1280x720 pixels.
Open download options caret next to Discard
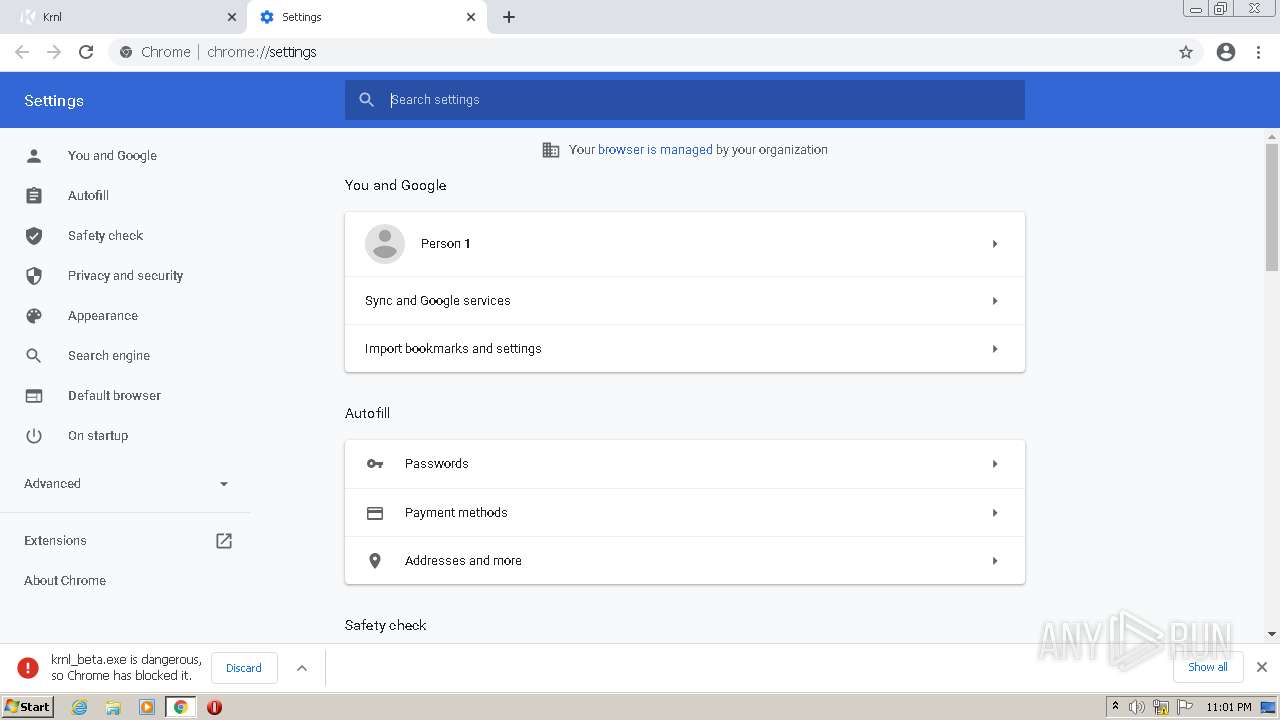pyautogui.click(x=302, y=668)
